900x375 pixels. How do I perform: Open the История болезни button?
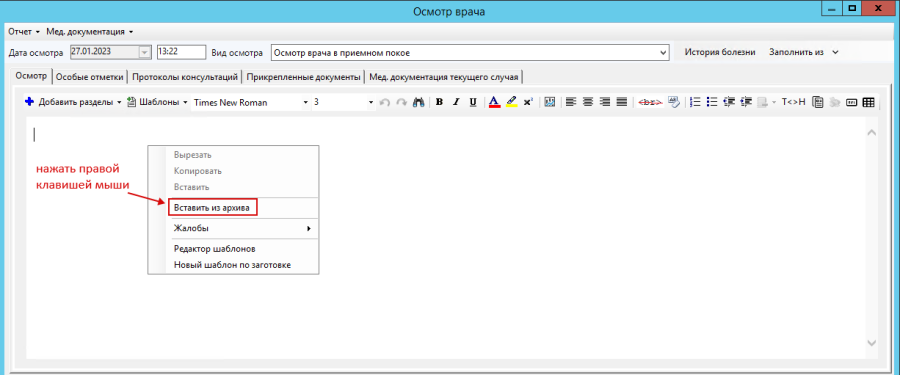[x=720, y=52]
